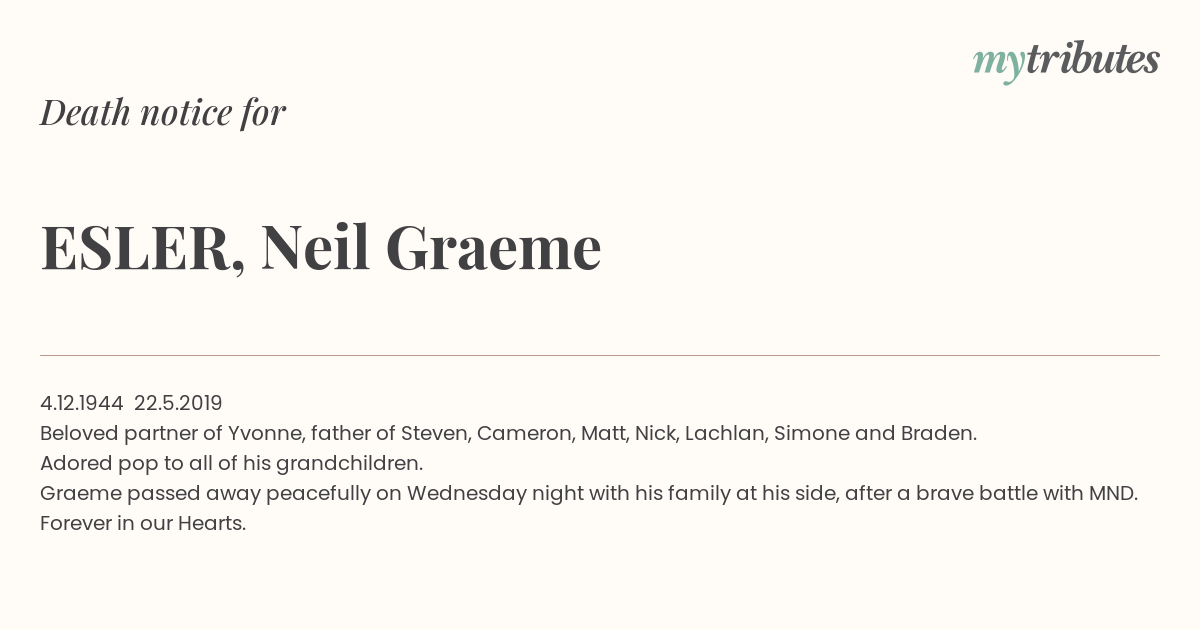Viewport: 1200px width, 630px height.
Task: Click the line 'Beloved partner of Yvonne'
Action: point(508,433)
